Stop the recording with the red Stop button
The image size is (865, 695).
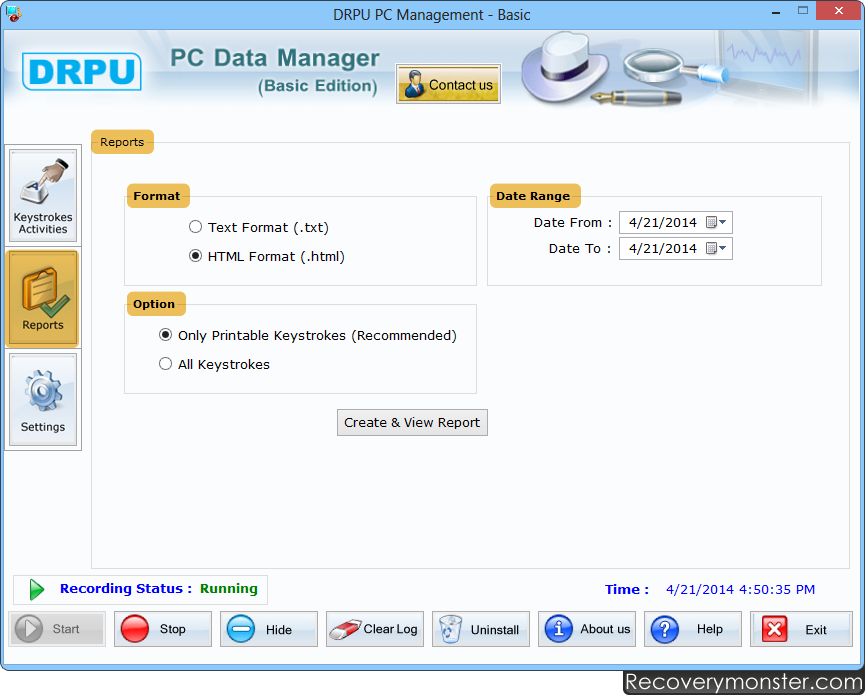163,629
